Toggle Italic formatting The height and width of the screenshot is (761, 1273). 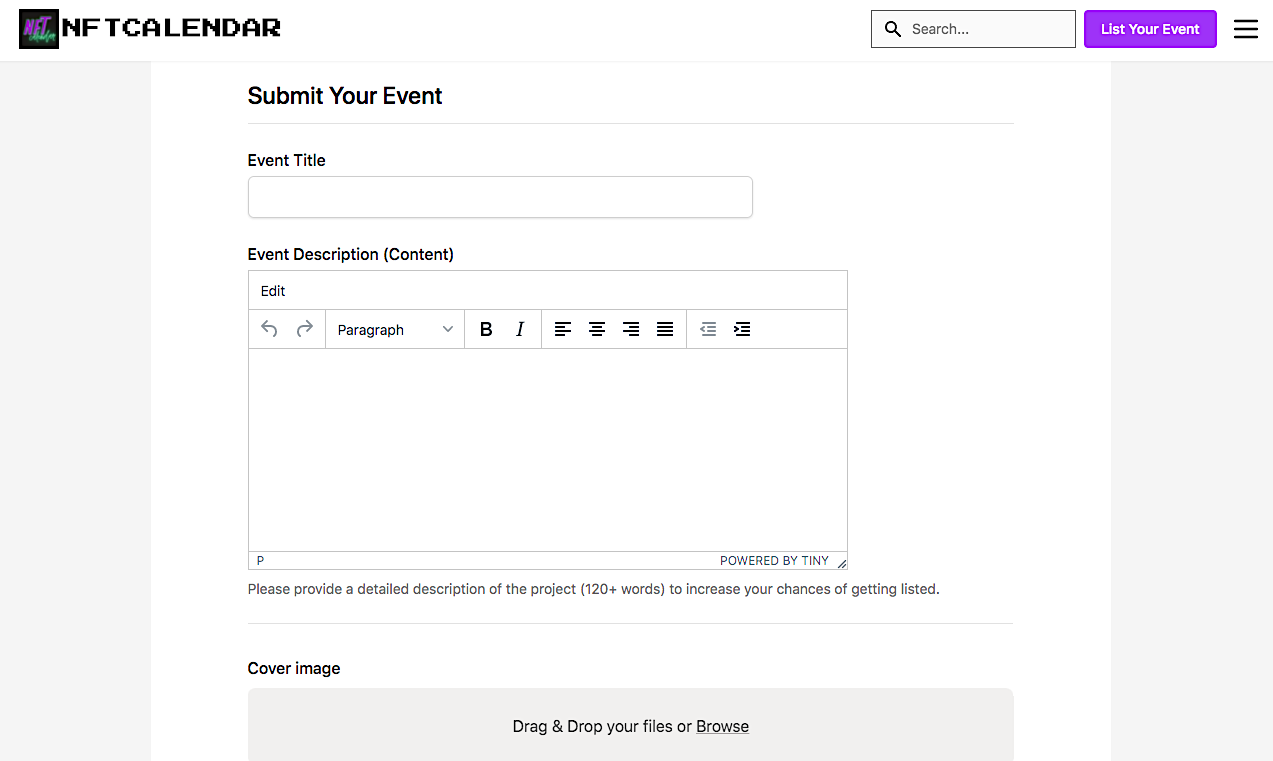click(519, 329)
